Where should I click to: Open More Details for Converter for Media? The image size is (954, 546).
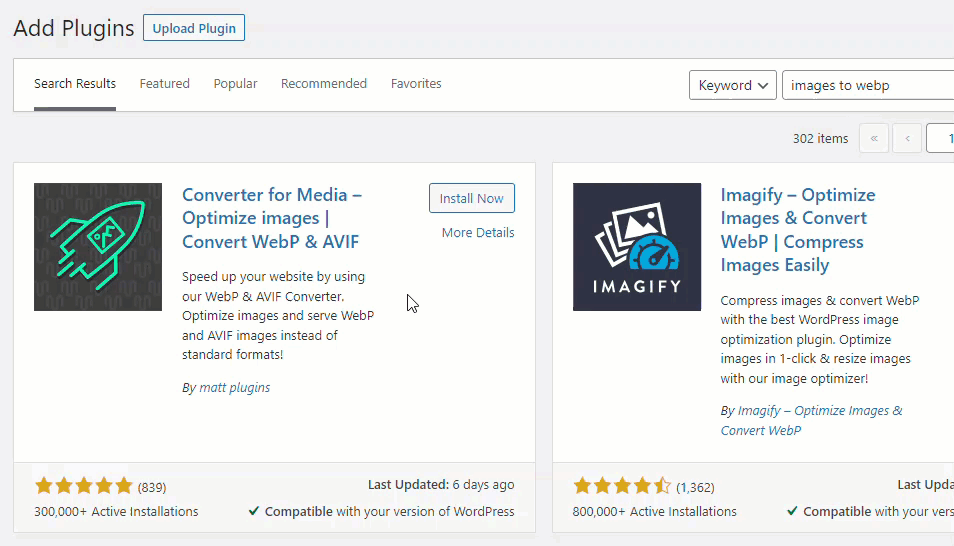click(x=478, y=233)
